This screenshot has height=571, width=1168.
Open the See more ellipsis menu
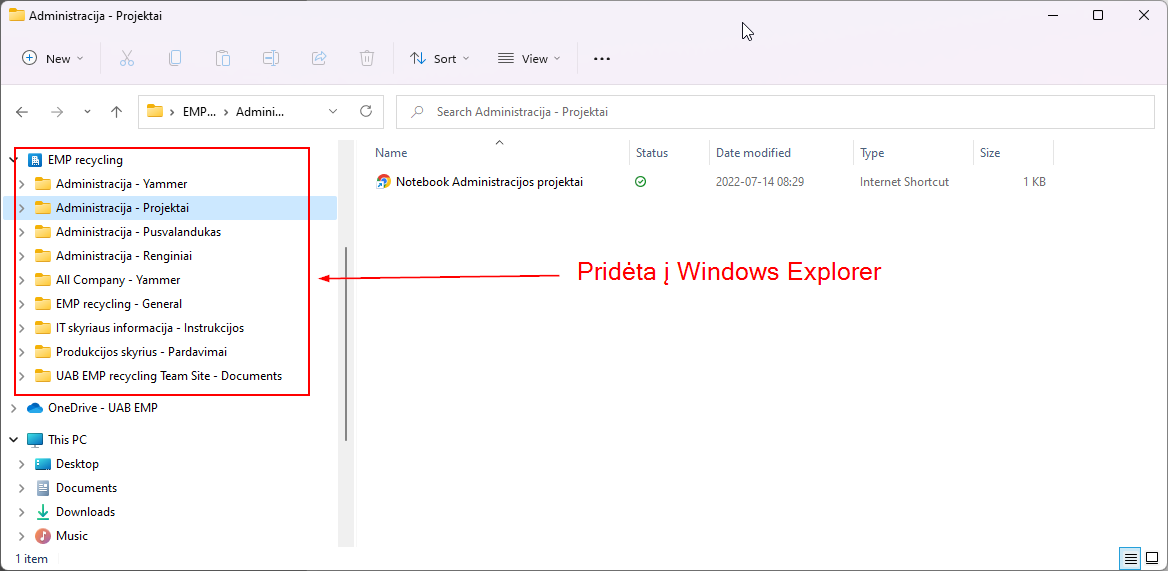pos(602,59)
